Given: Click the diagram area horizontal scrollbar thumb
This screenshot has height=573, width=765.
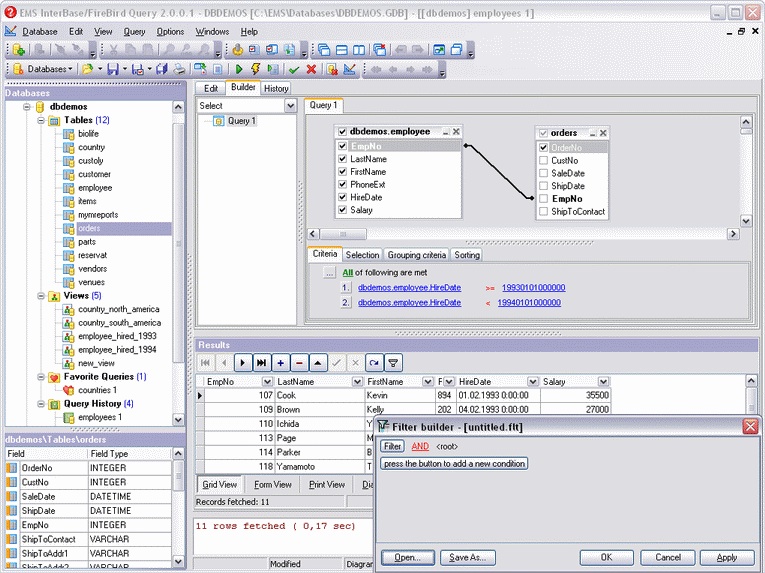Looking at the screenshot, I should click(x=343, y=234).
